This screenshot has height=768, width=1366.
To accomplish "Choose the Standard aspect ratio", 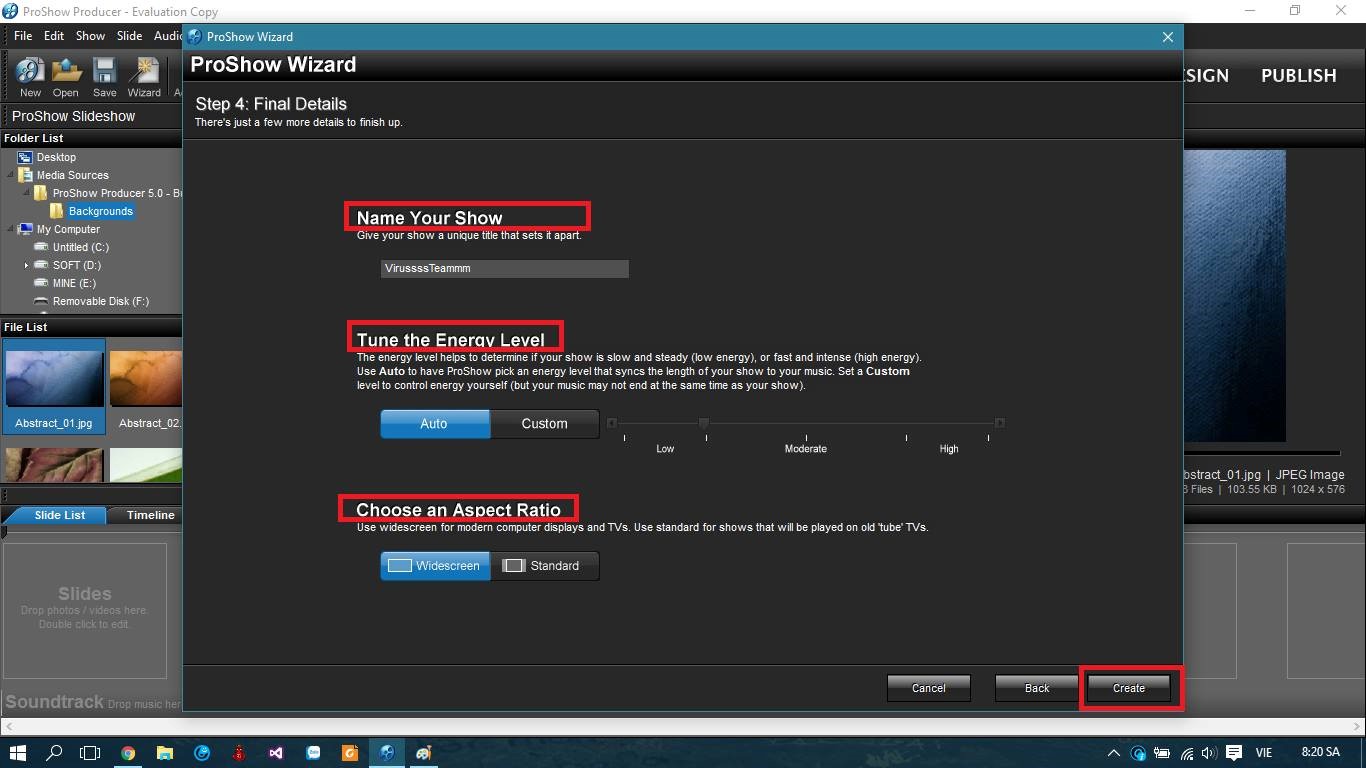I will pos(545,566).
